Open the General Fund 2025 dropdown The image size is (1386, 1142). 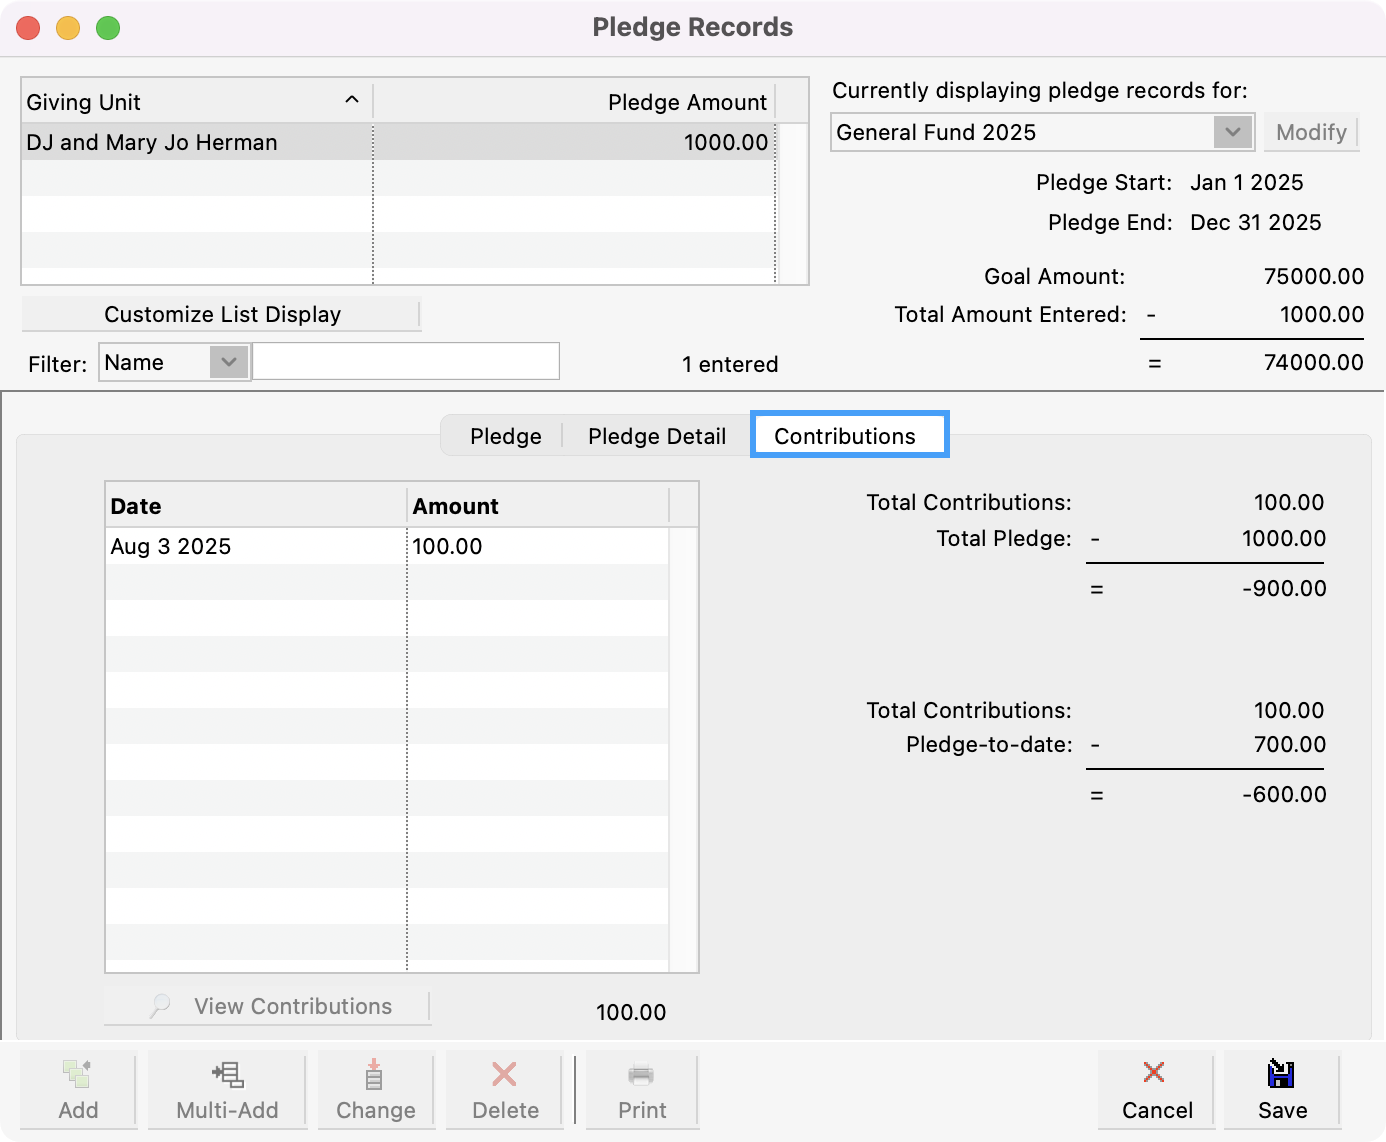click(x=1233, y=132)
